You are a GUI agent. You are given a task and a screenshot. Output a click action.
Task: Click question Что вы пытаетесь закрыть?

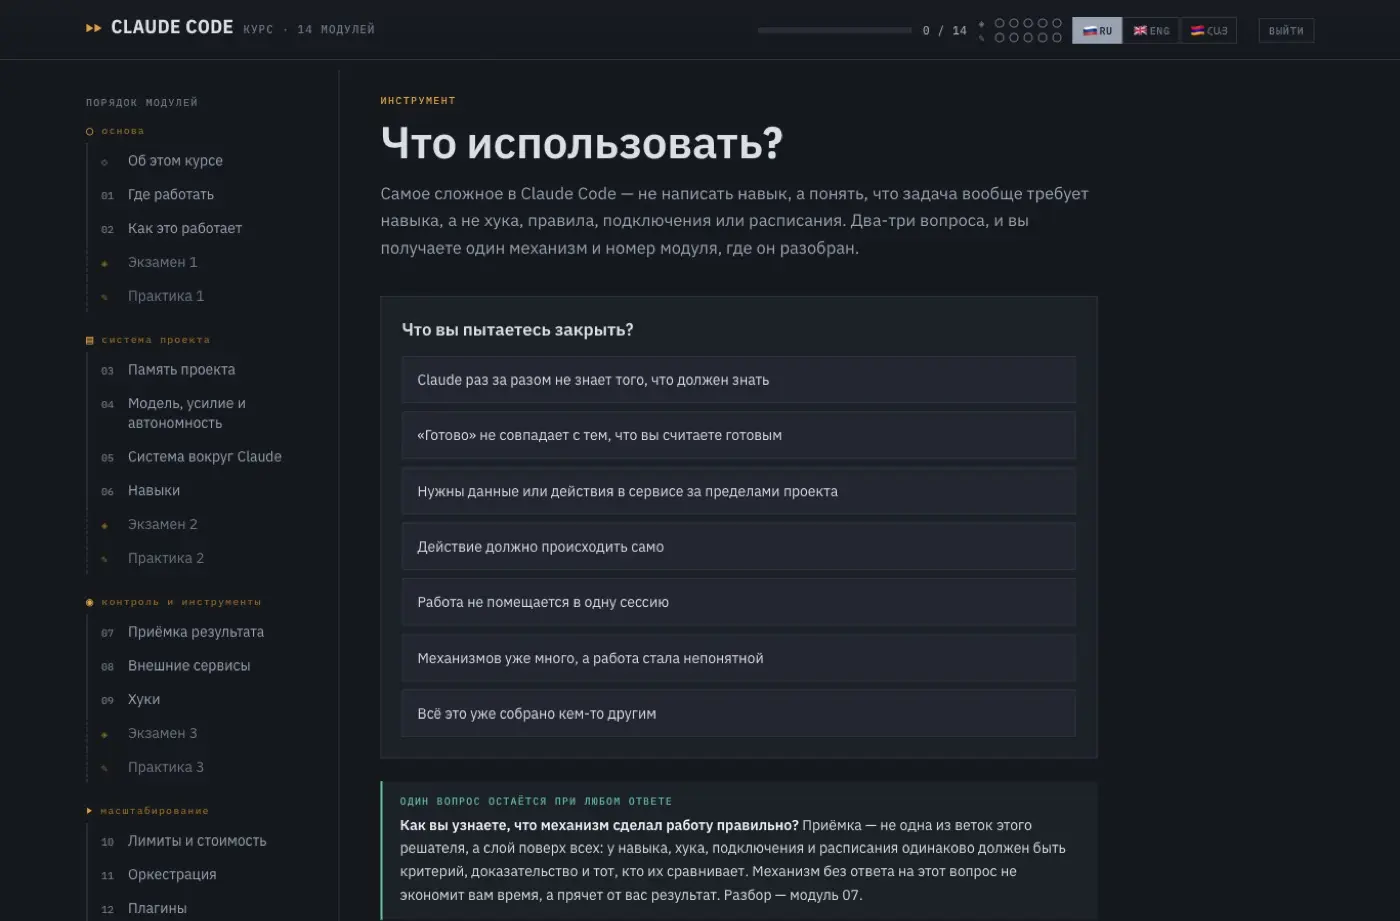(x=517, y=330)
